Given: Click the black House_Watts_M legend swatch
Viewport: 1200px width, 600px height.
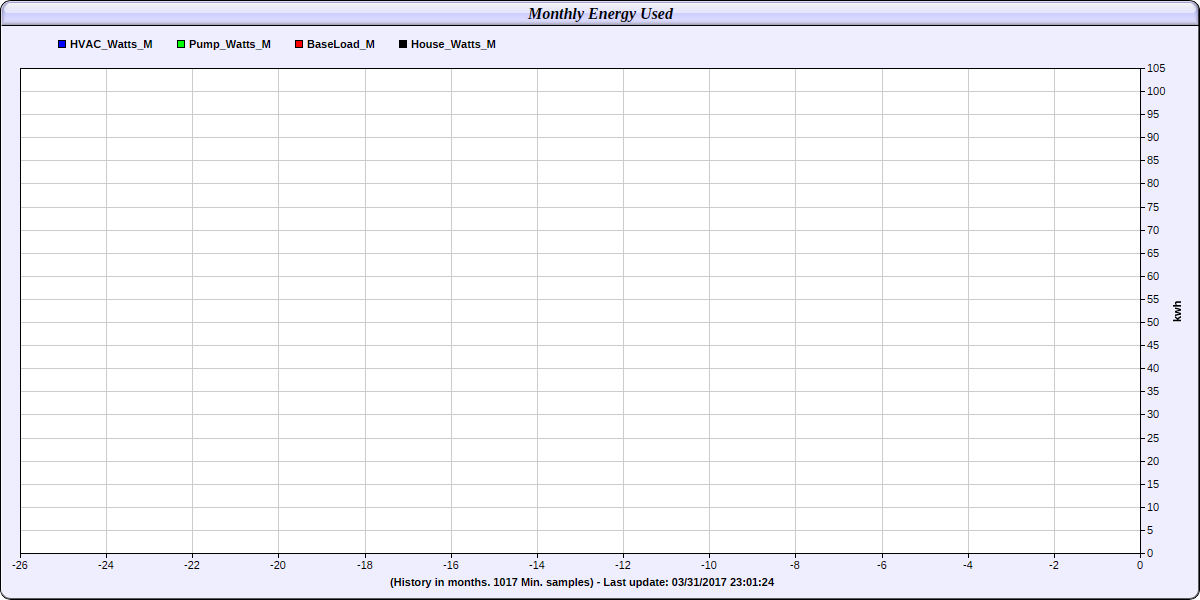Looking at the screenshot, I should coord(403,45).
